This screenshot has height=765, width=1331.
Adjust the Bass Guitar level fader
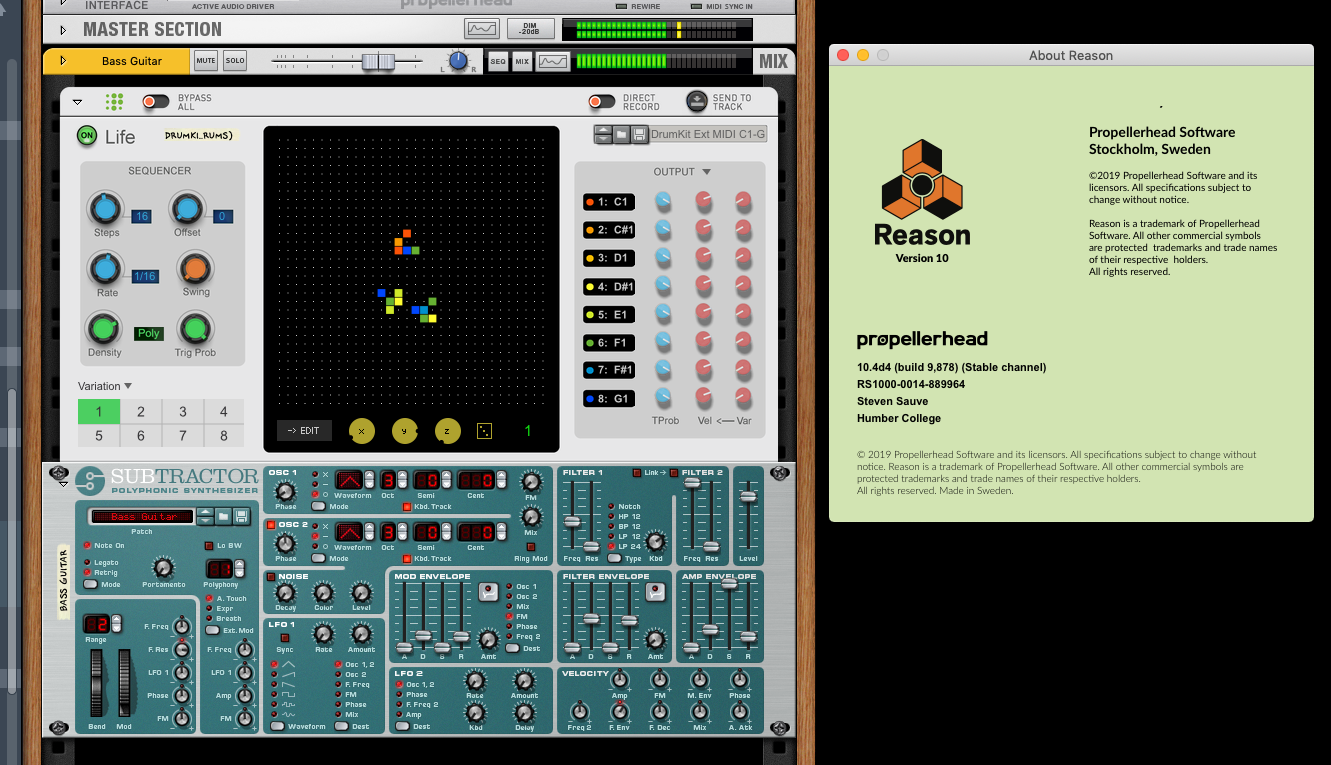point(378,62)
